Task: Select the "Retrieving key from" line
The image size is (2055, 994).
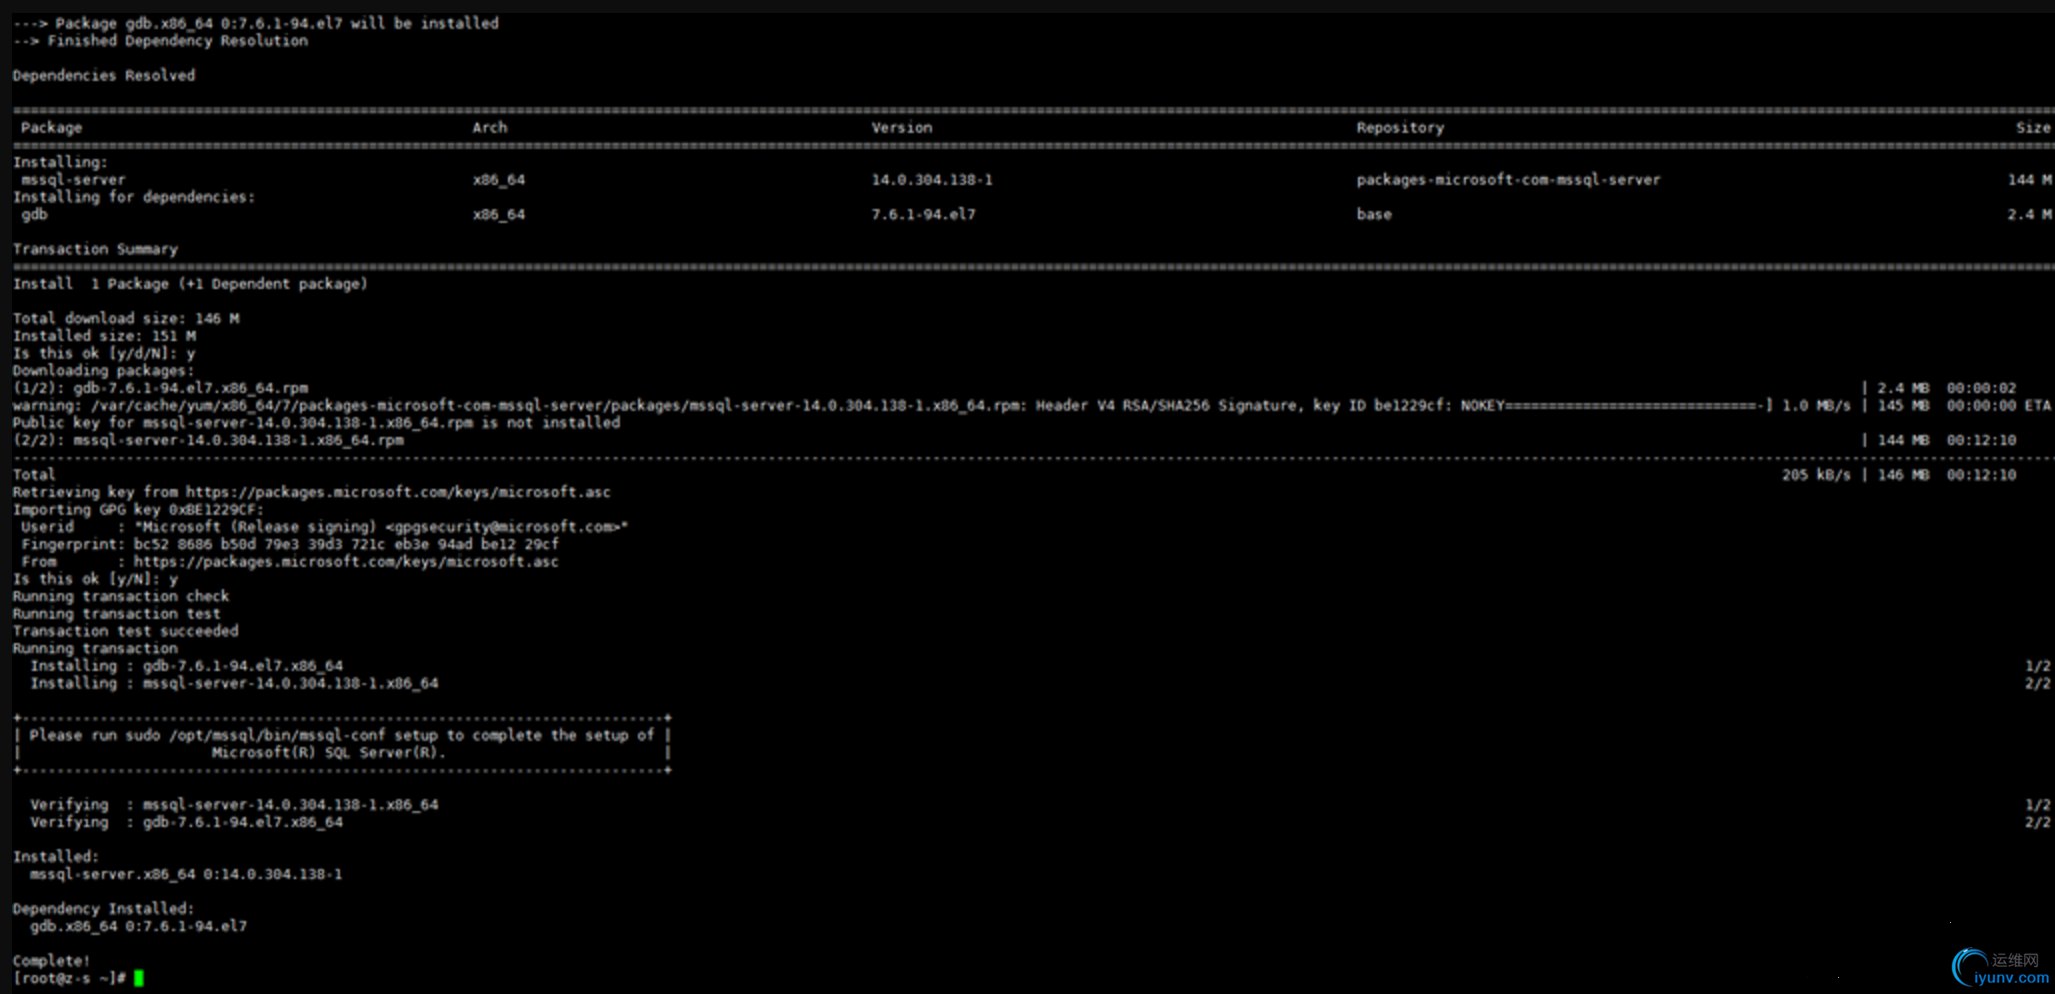Action: tap(311, 492)
